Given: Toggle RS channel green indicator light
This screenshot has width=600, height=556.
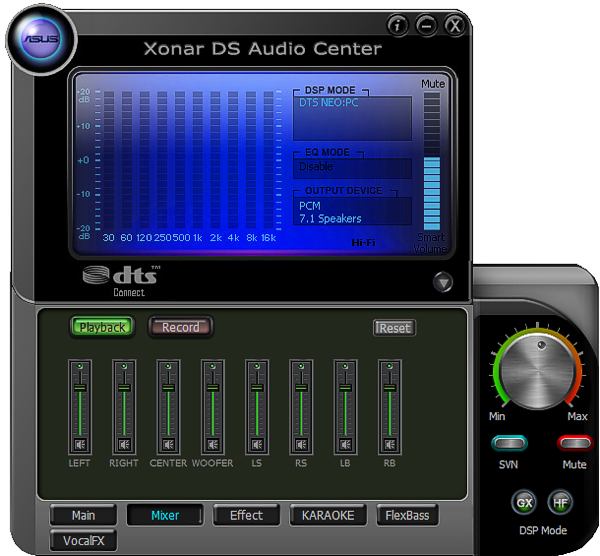Looking at the screenshot, I should [x=301, y=366].
